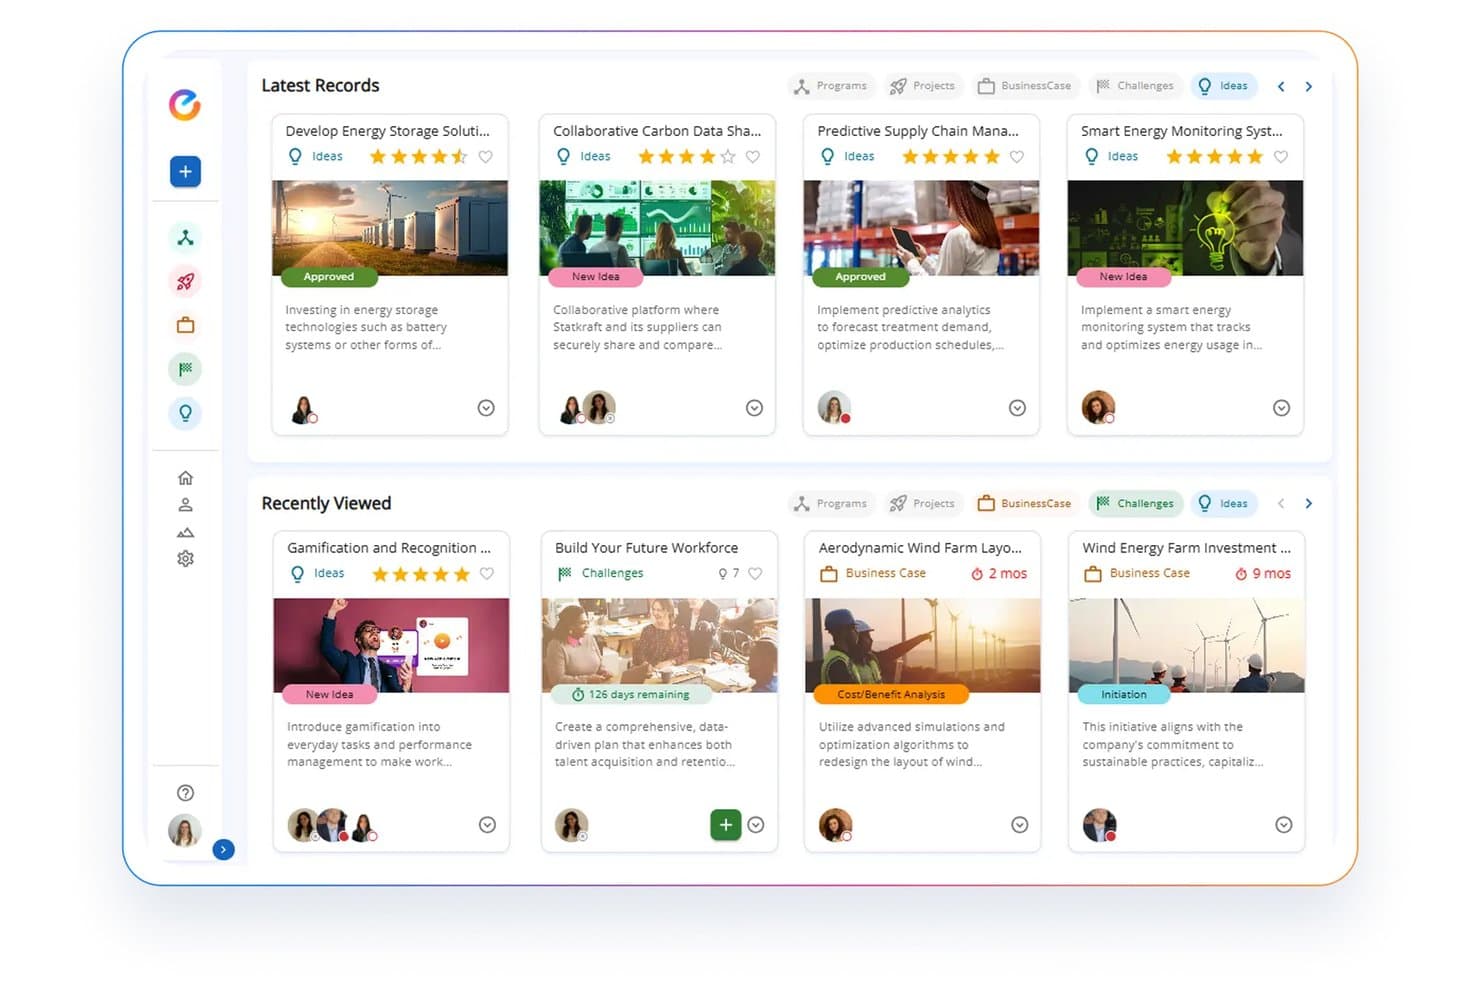The image size is (1480, 987).
Task: Open the user avatar at sidebar bottom
Action: tap(185, 831)
